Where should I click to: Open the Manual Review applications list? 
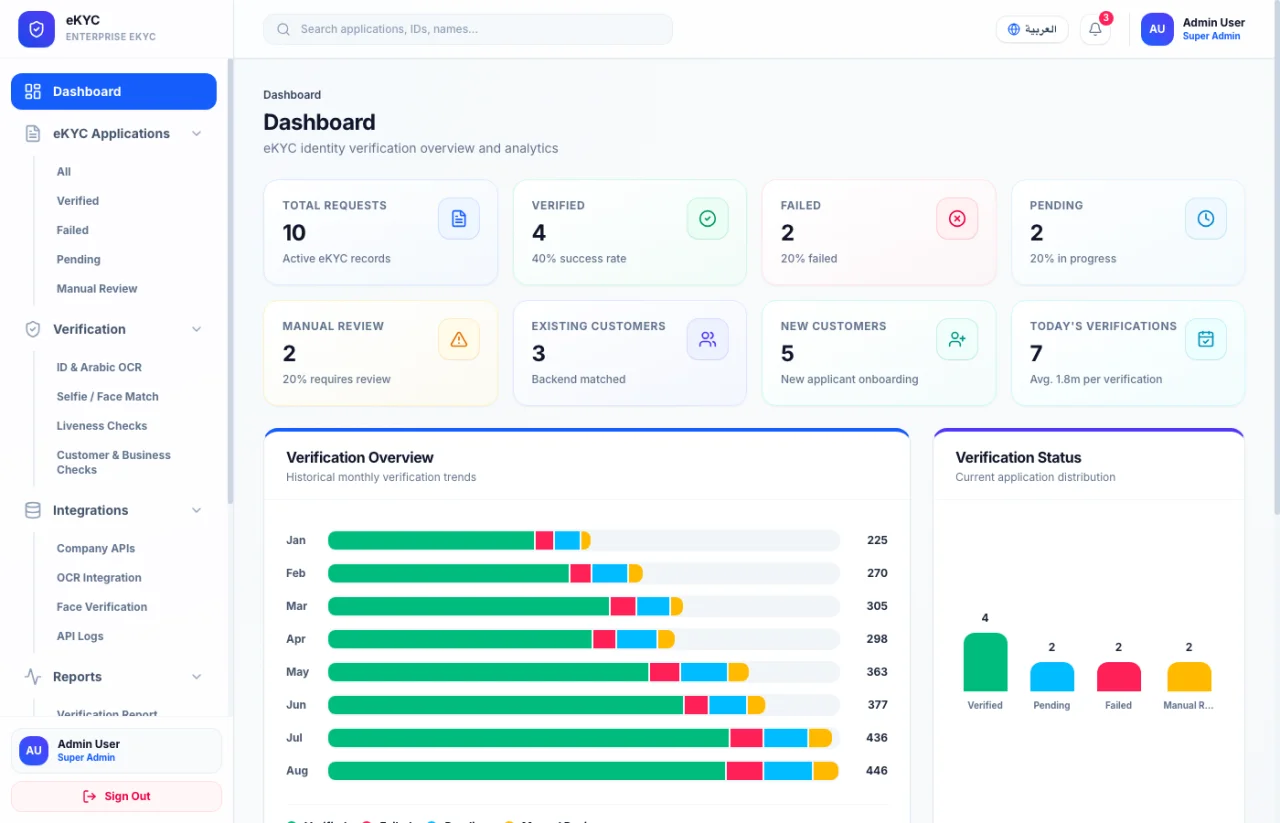97,288
